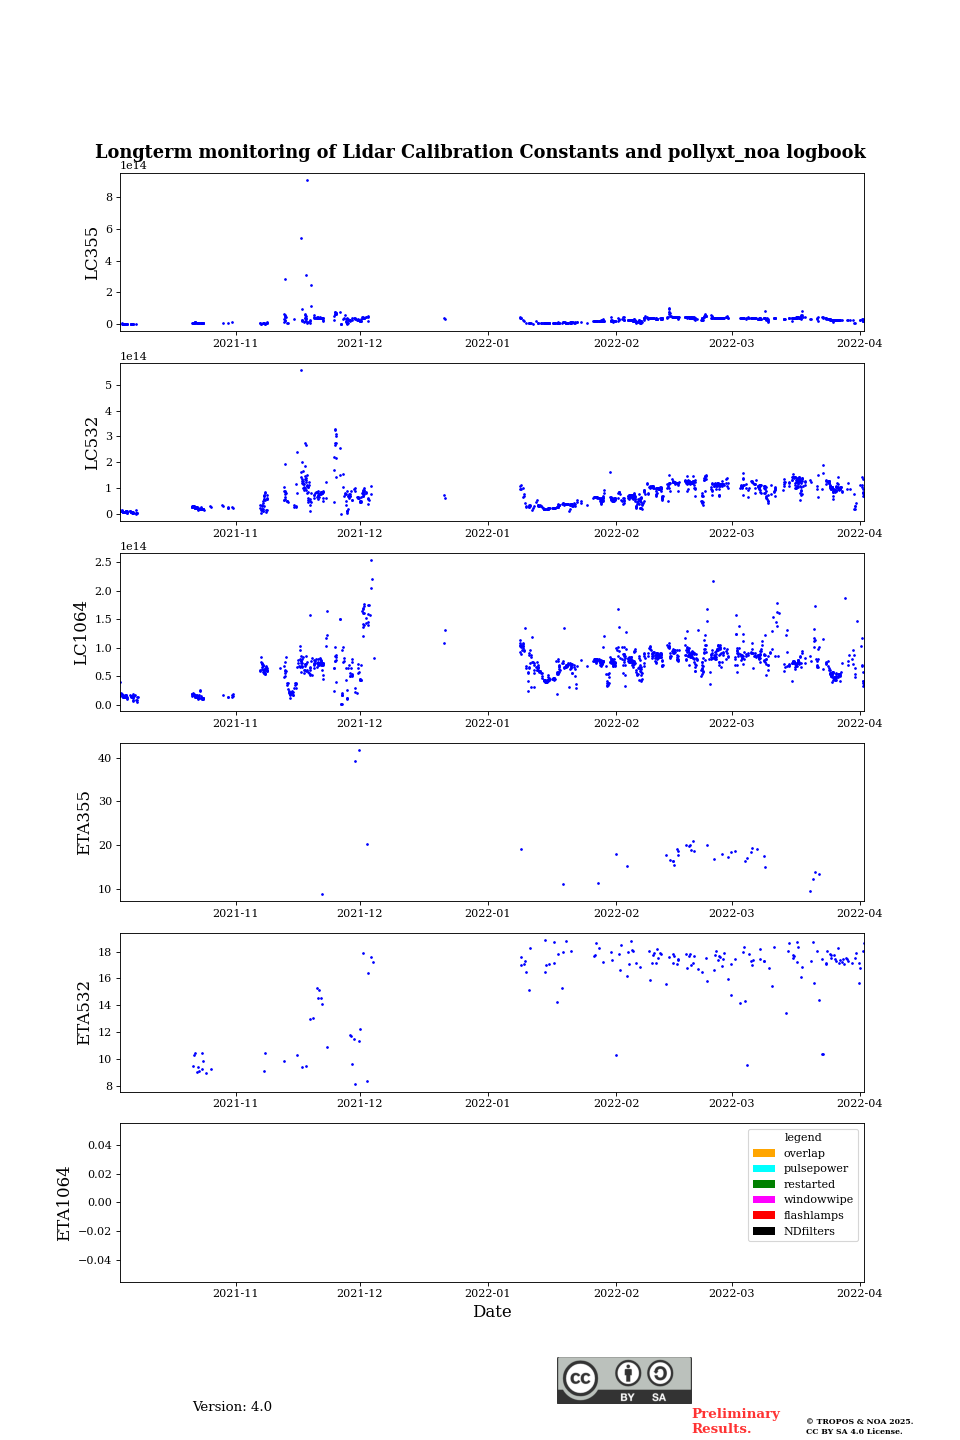This screenshot has height=1440, width=960.
Task: Click the 'overlap' legend label
Action: (x=804, y=1153)
